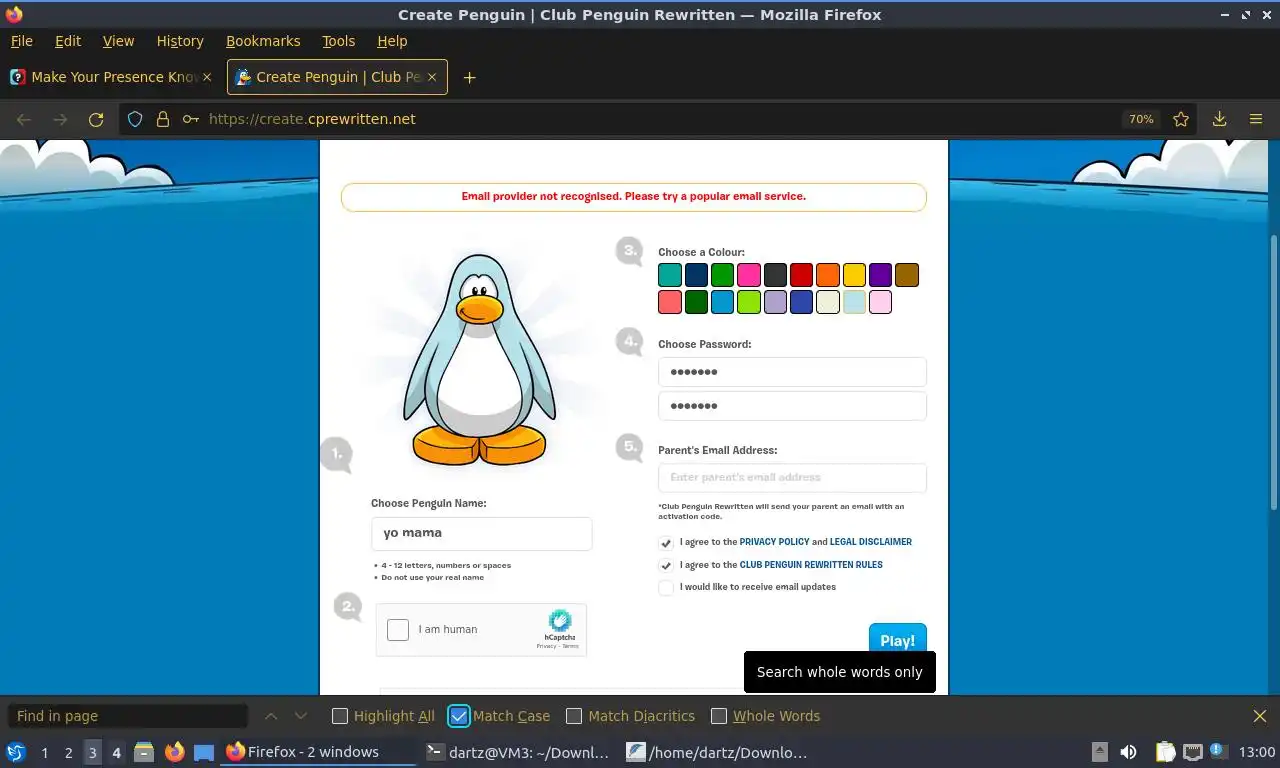Expand hidden tray items with the up arrow
Screen dimensions: 1280x768
(x=1099, y=752)
